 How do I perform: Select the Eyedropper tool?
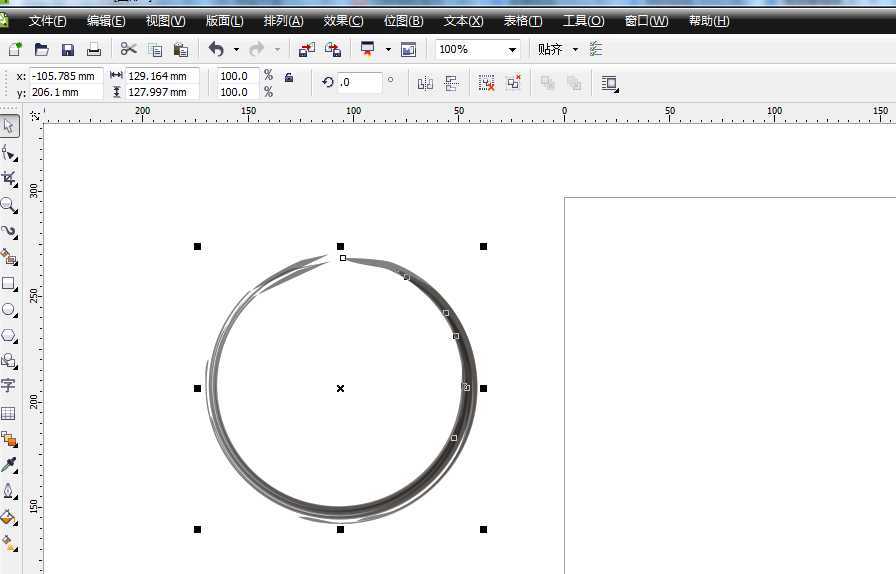pyautogui.click(x=9, y=465)
